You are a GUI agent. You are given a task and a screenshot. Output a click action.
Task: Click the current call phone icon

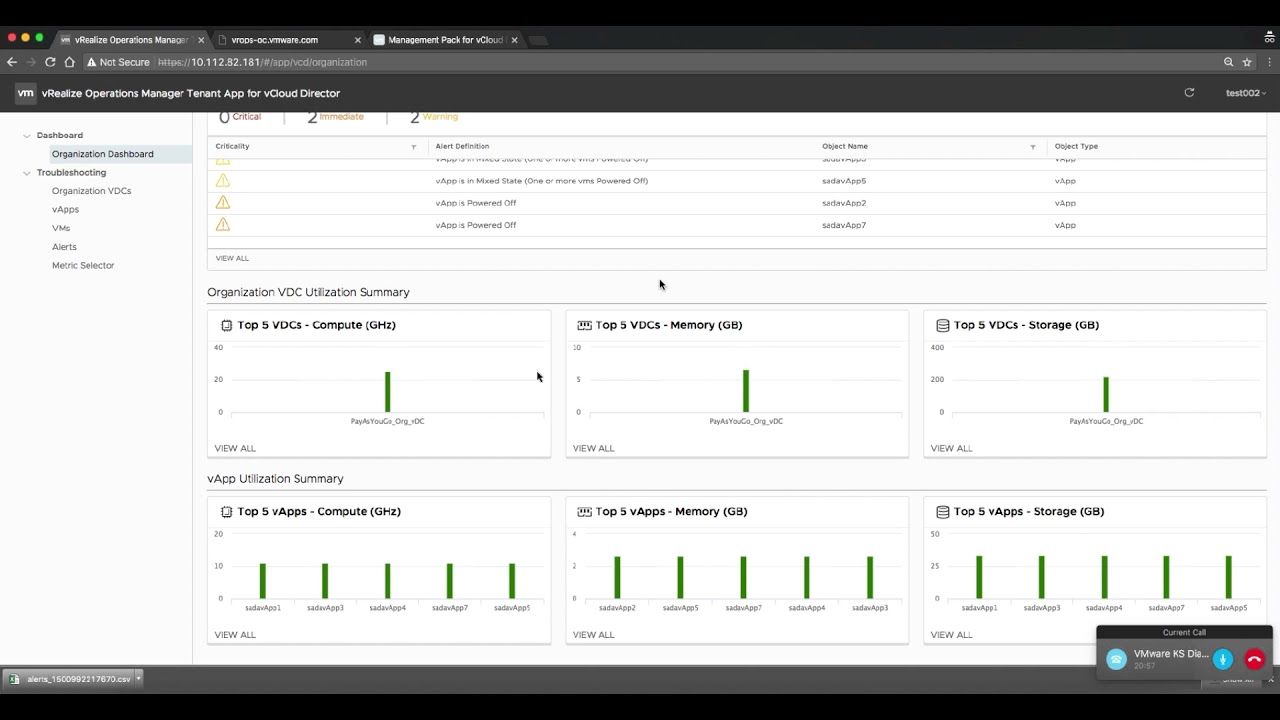1117,659
